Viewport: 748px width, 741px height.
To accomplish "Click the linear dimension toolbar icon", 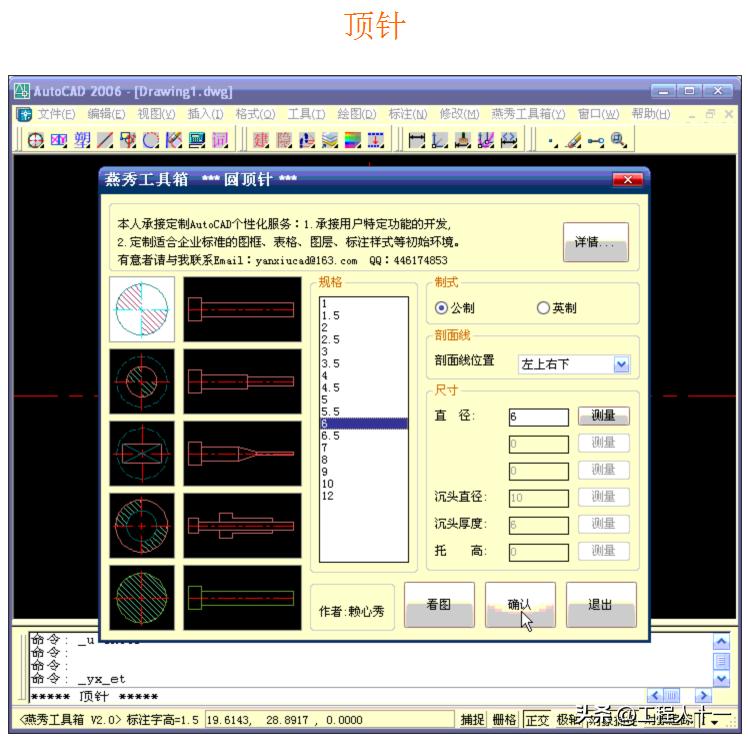I will [416, 140].
